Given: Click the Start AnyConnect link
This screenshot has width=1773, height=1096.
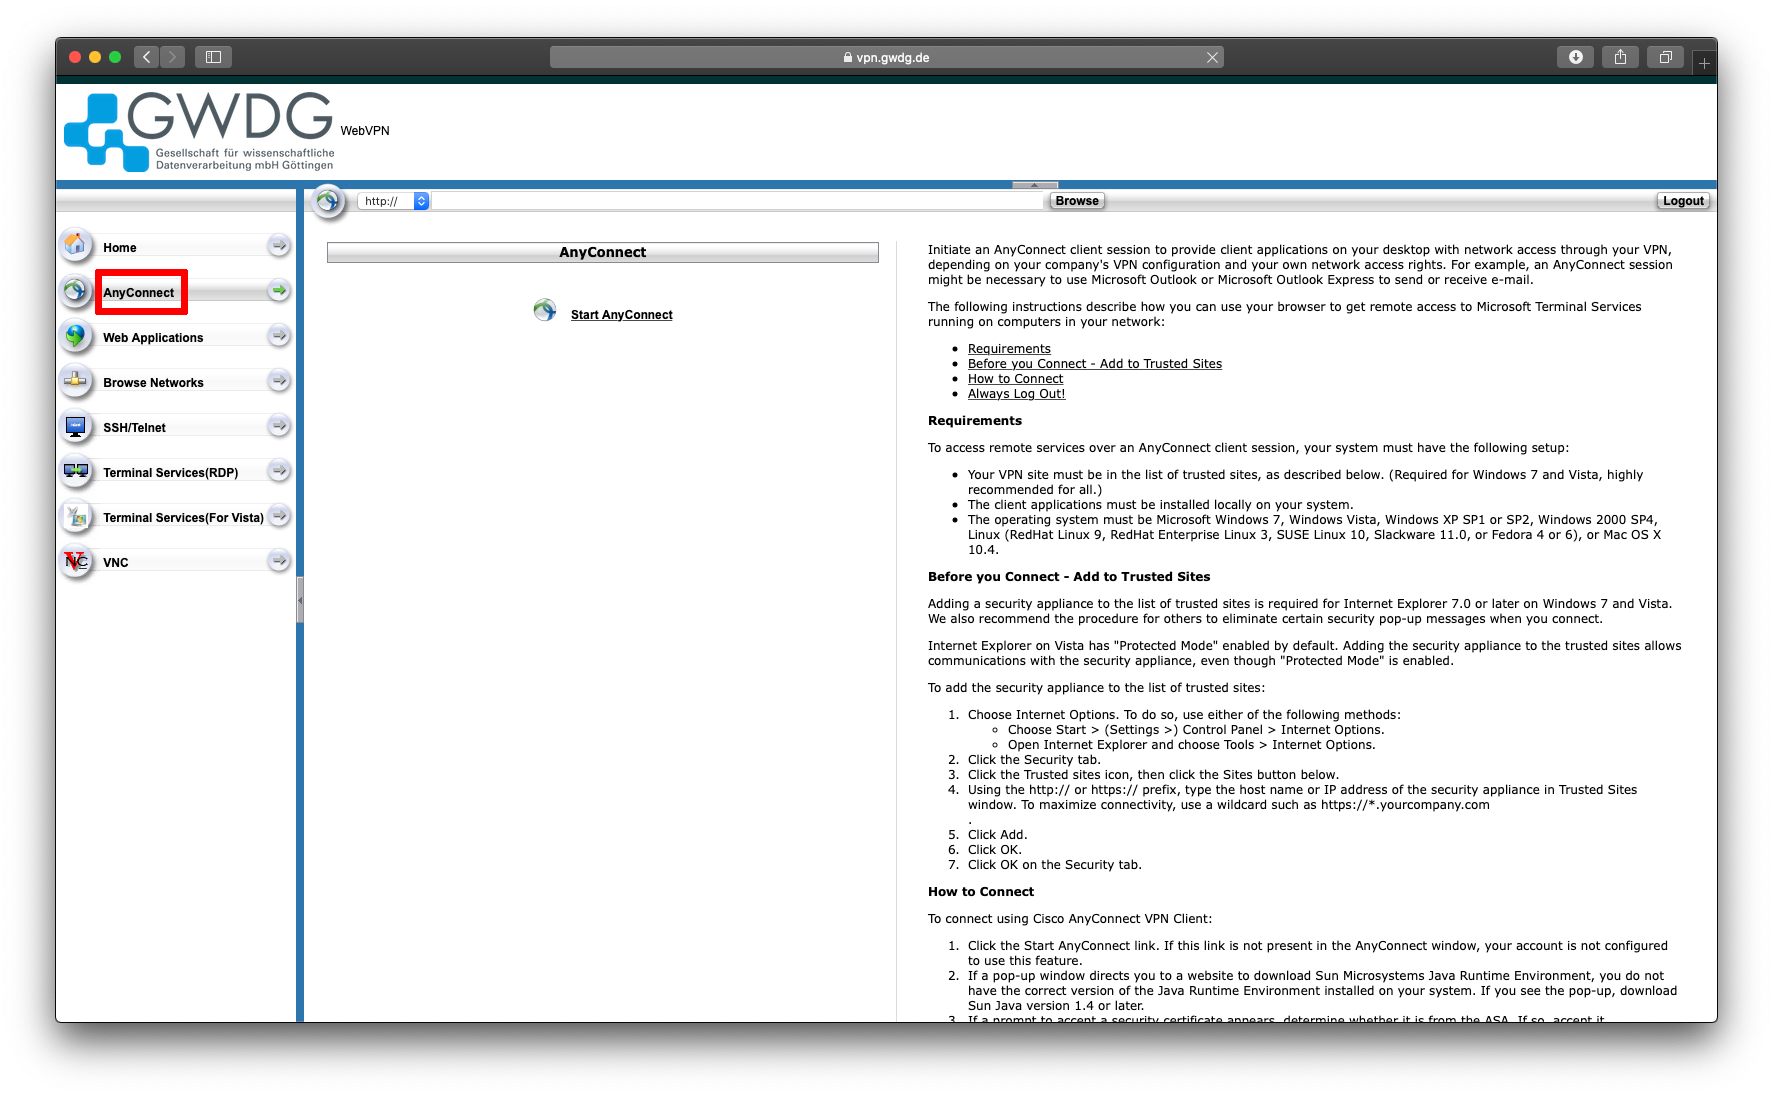Looking at the screenshot, I should click(x=622, y=315).
